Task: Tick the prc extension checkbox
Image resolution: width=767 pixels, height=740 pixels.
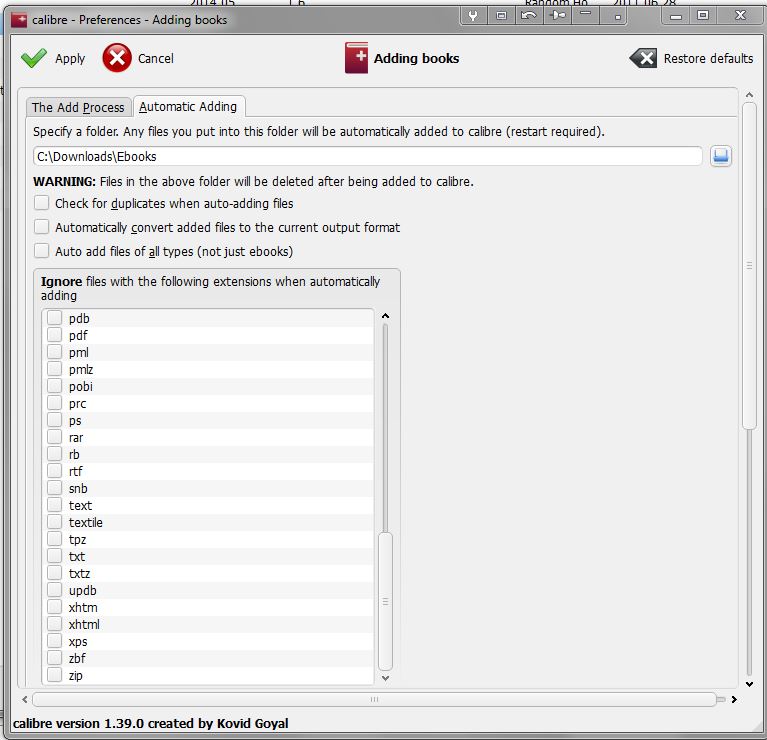Action: tap(54, 403)
